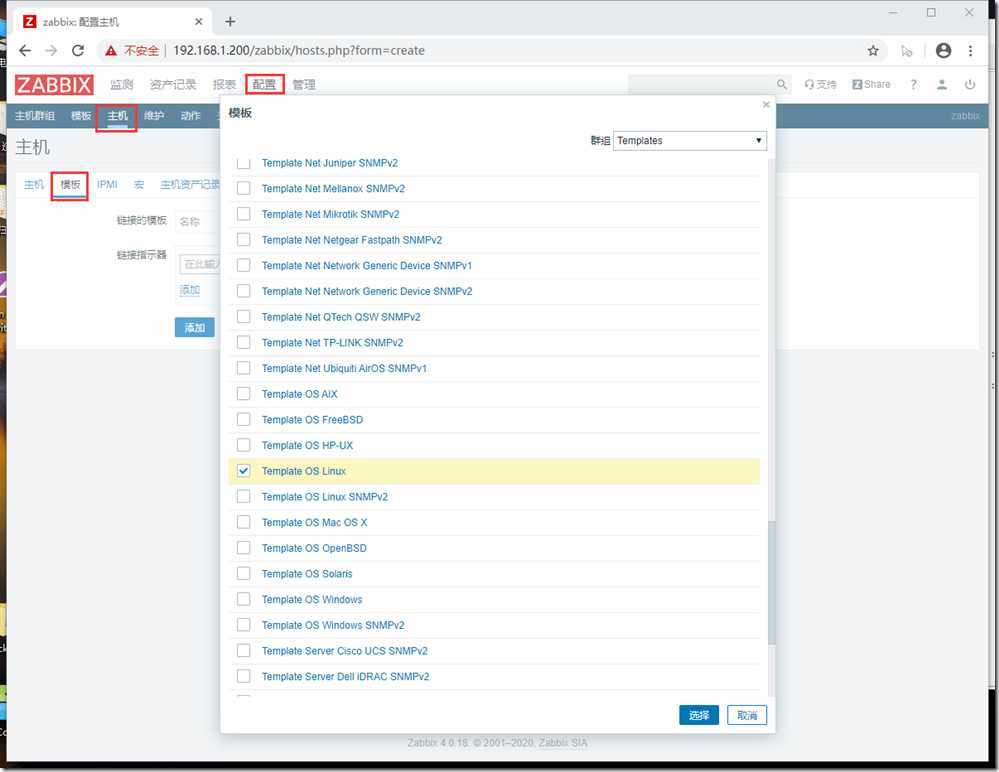
Task: Check Template OS Windows checkbox
Action: tap(243, 599)
